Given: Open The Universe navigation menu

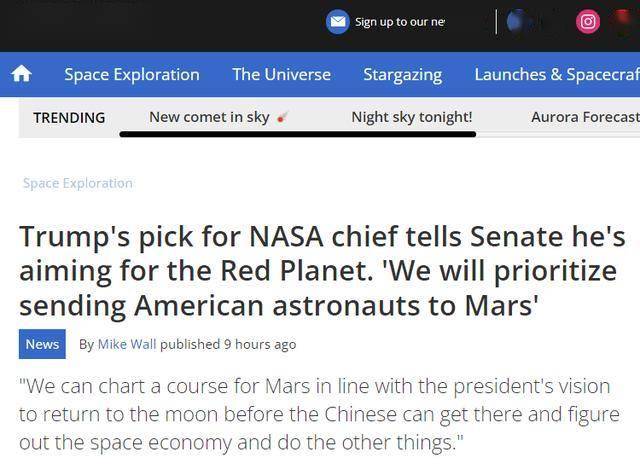Looking at the screenshot, I should click(282, 74).
